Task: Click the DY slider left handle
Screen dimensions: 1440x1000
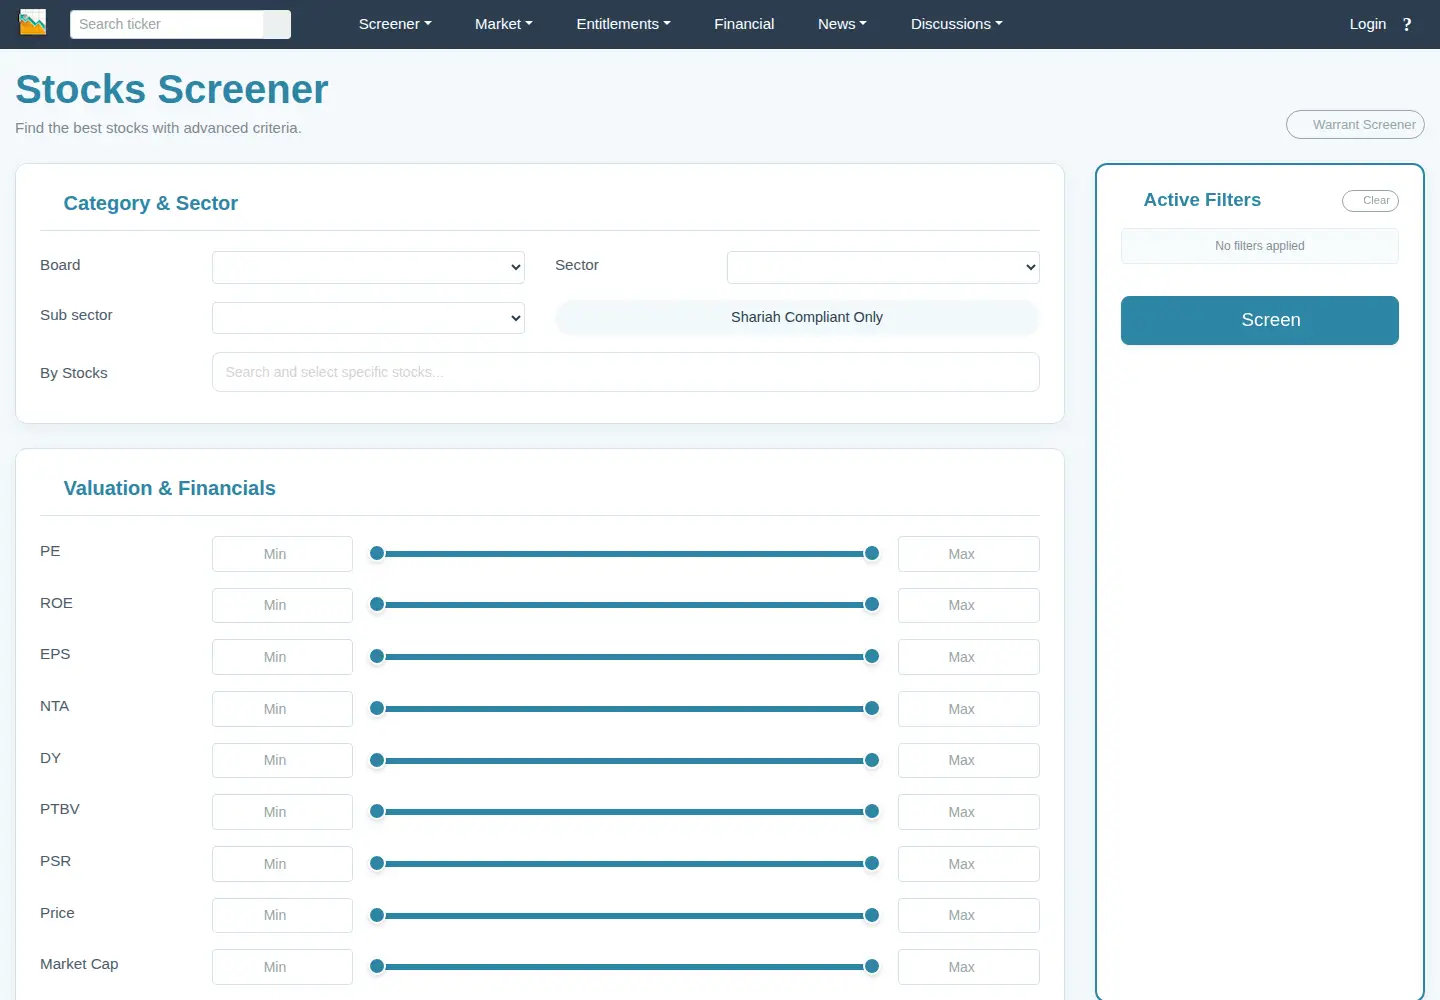Action: click(x=377, y=760)
